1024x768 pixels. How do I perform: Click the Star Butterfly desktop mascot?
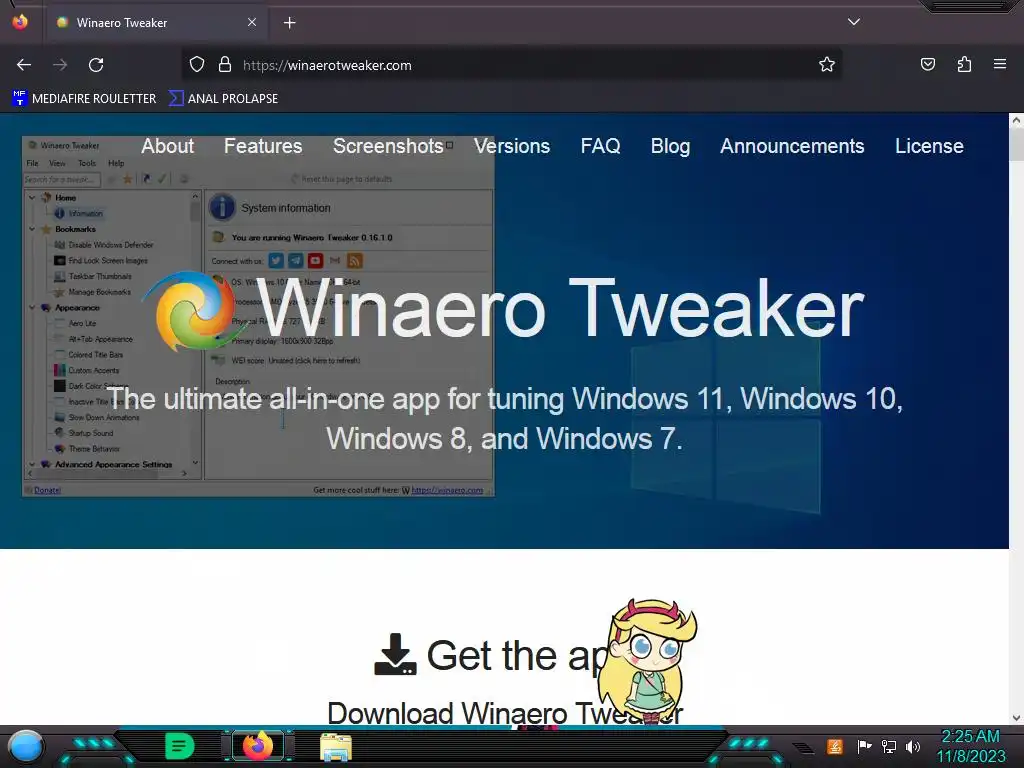647,662
